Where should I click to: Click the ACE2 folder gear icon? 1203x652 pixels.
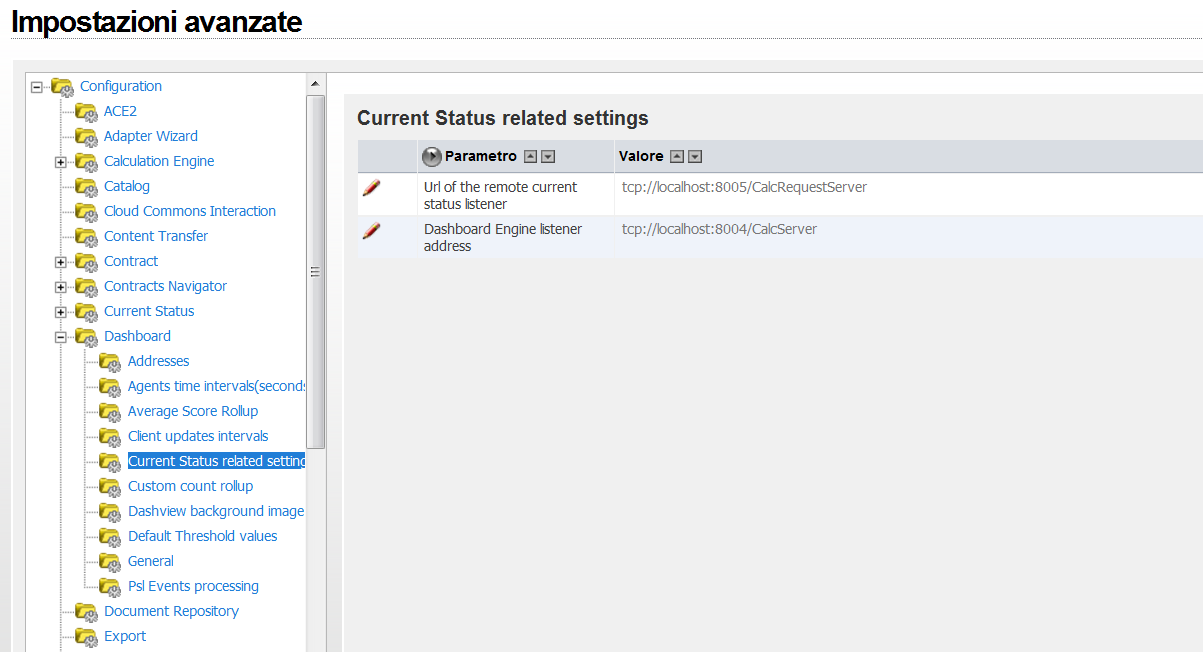click(86, 111)
